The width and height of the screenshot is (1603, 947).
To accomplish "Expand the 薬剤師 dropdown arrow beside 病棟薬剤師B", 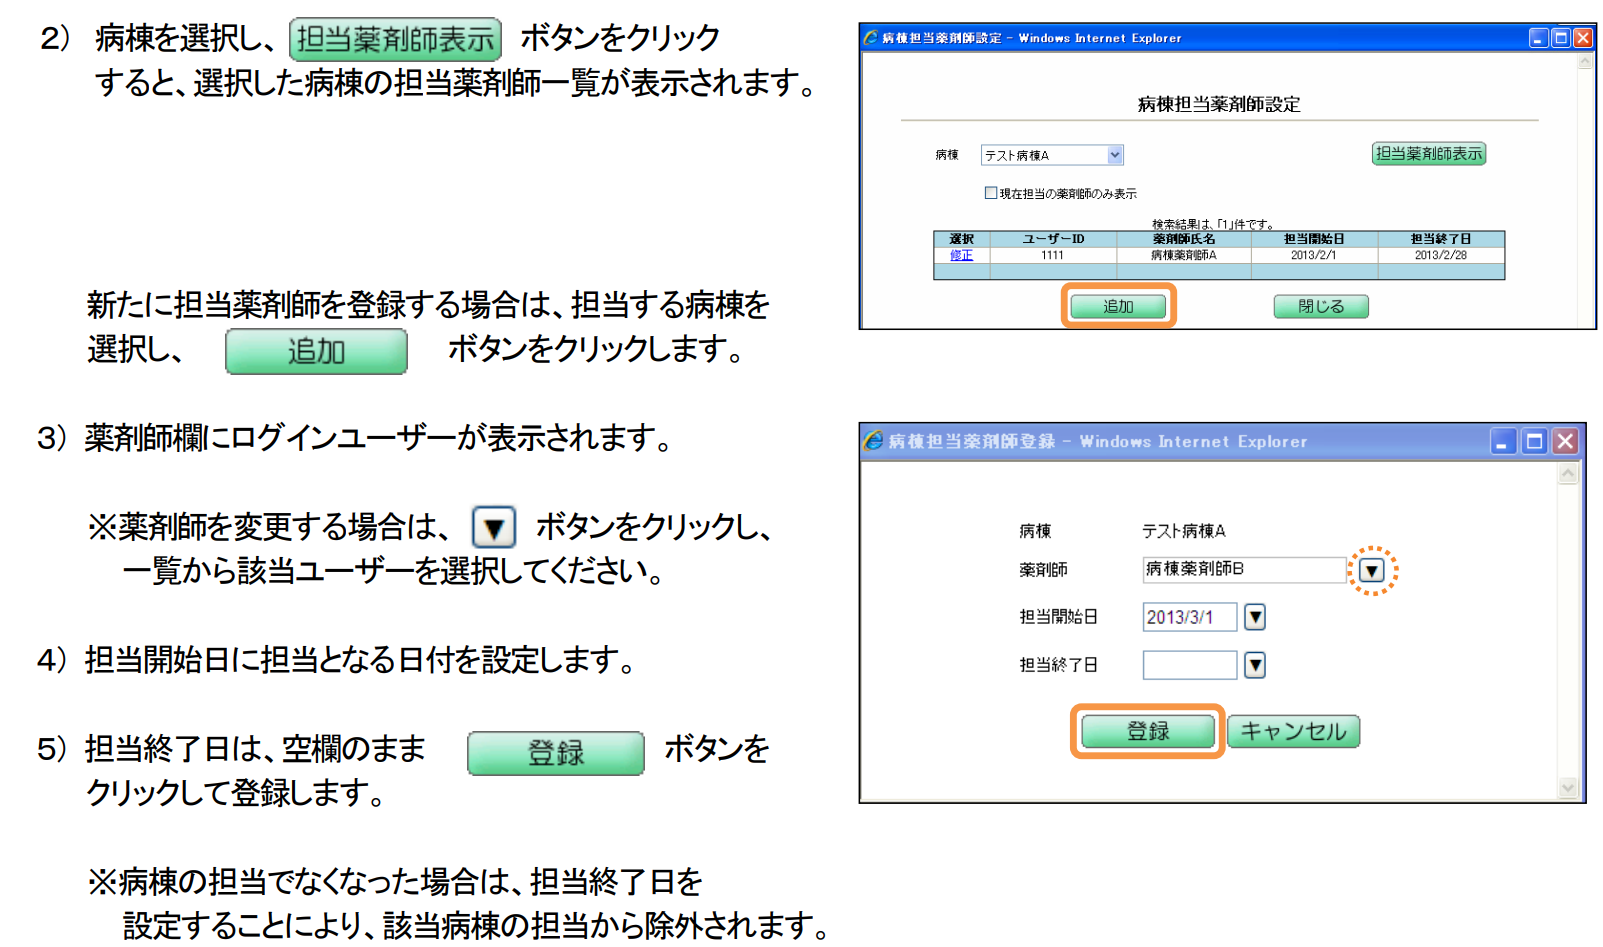I will pyautogui.click(x=1372, y=570).
